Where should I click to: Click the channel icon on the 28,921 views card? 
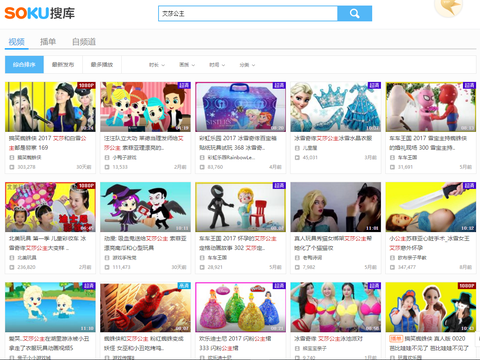(202, 258)
